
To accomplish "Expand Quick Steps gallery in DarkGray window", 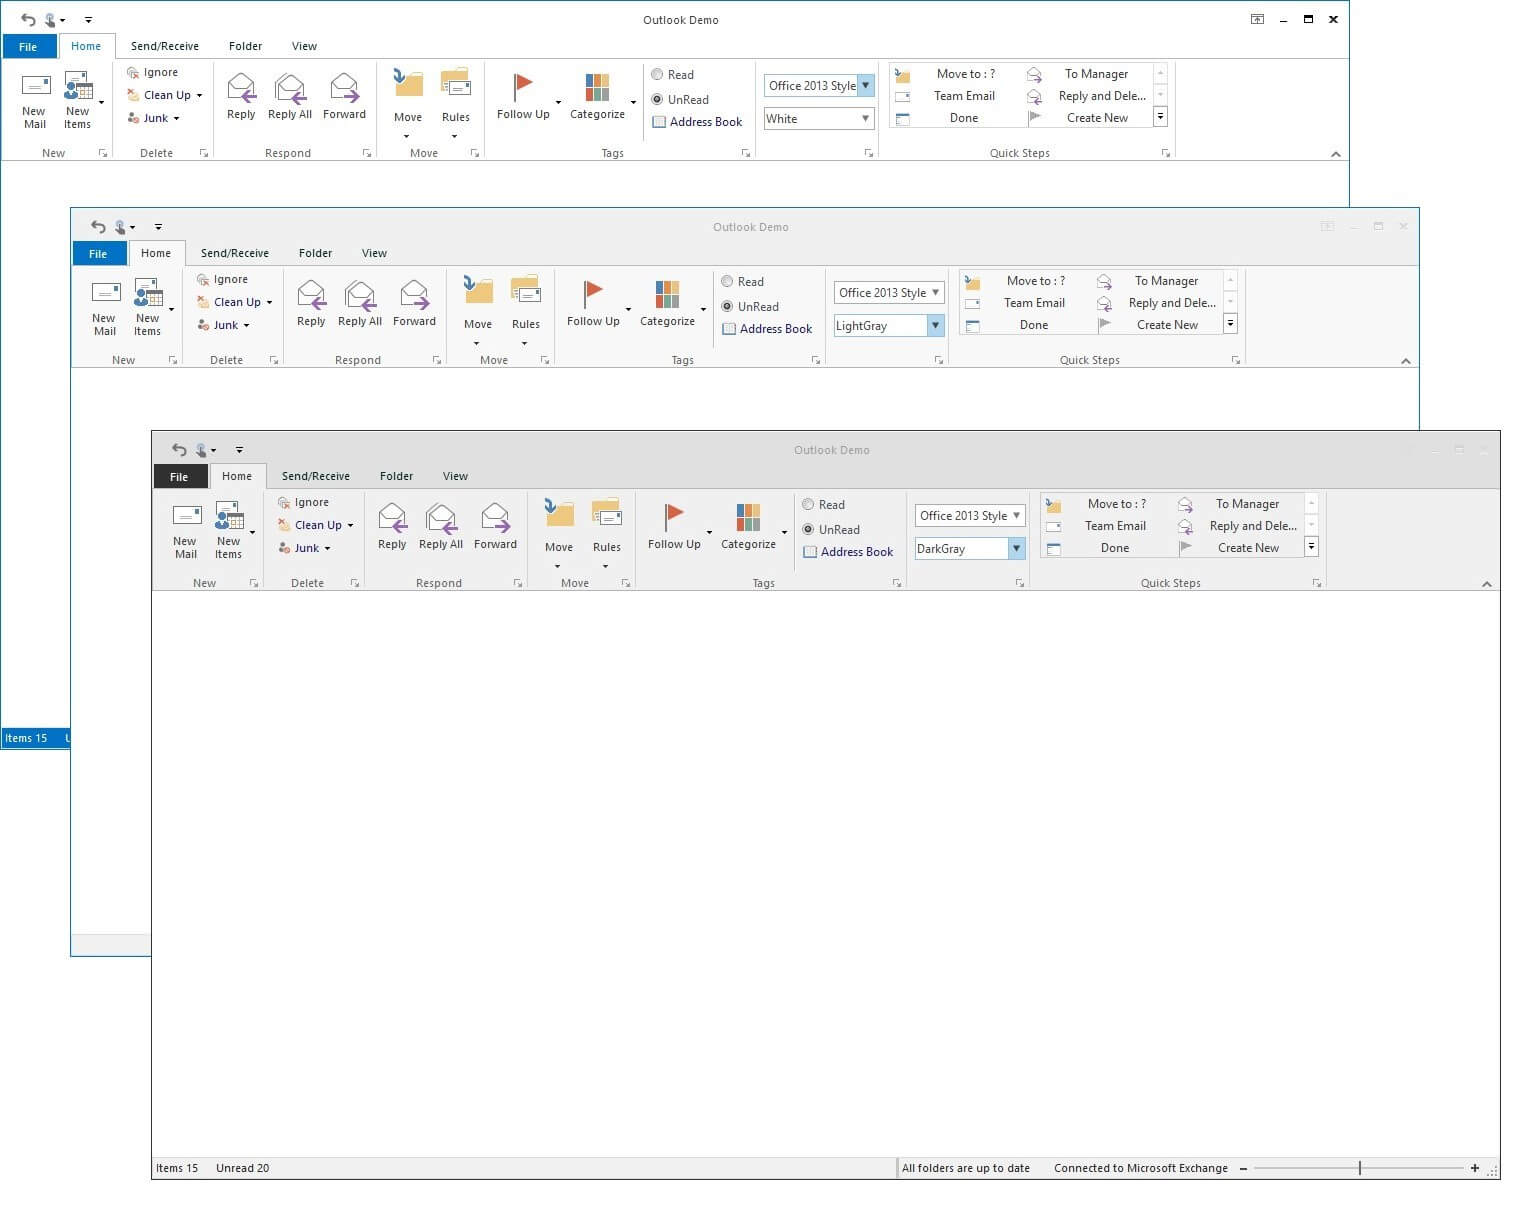I will tap(1311, 547).
